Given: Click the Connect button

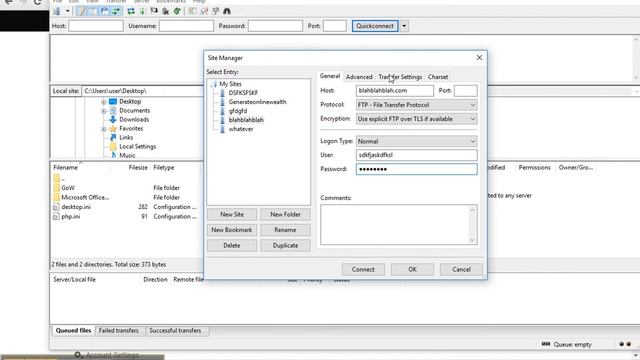Looking at the screenshot, I should tap(363, 269).
